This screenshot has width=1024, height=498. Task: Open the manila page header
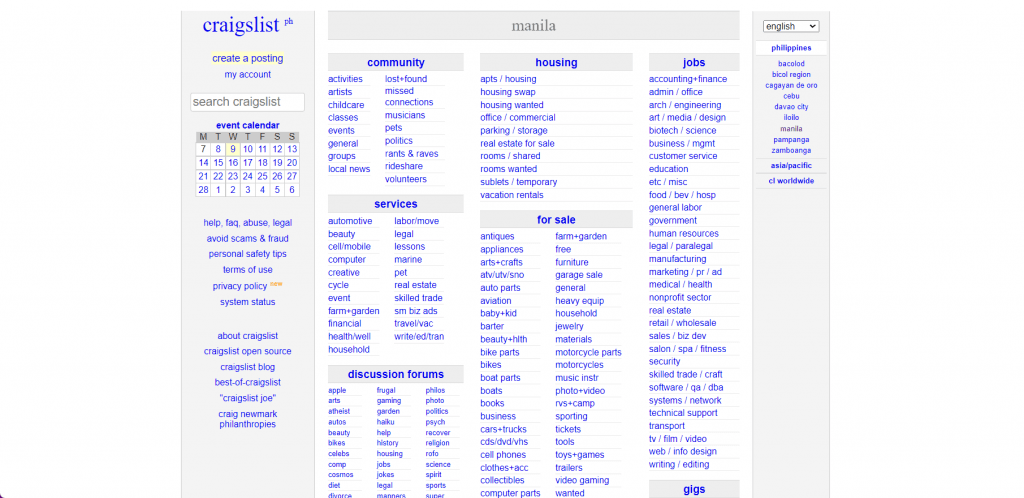click(534, 26)
